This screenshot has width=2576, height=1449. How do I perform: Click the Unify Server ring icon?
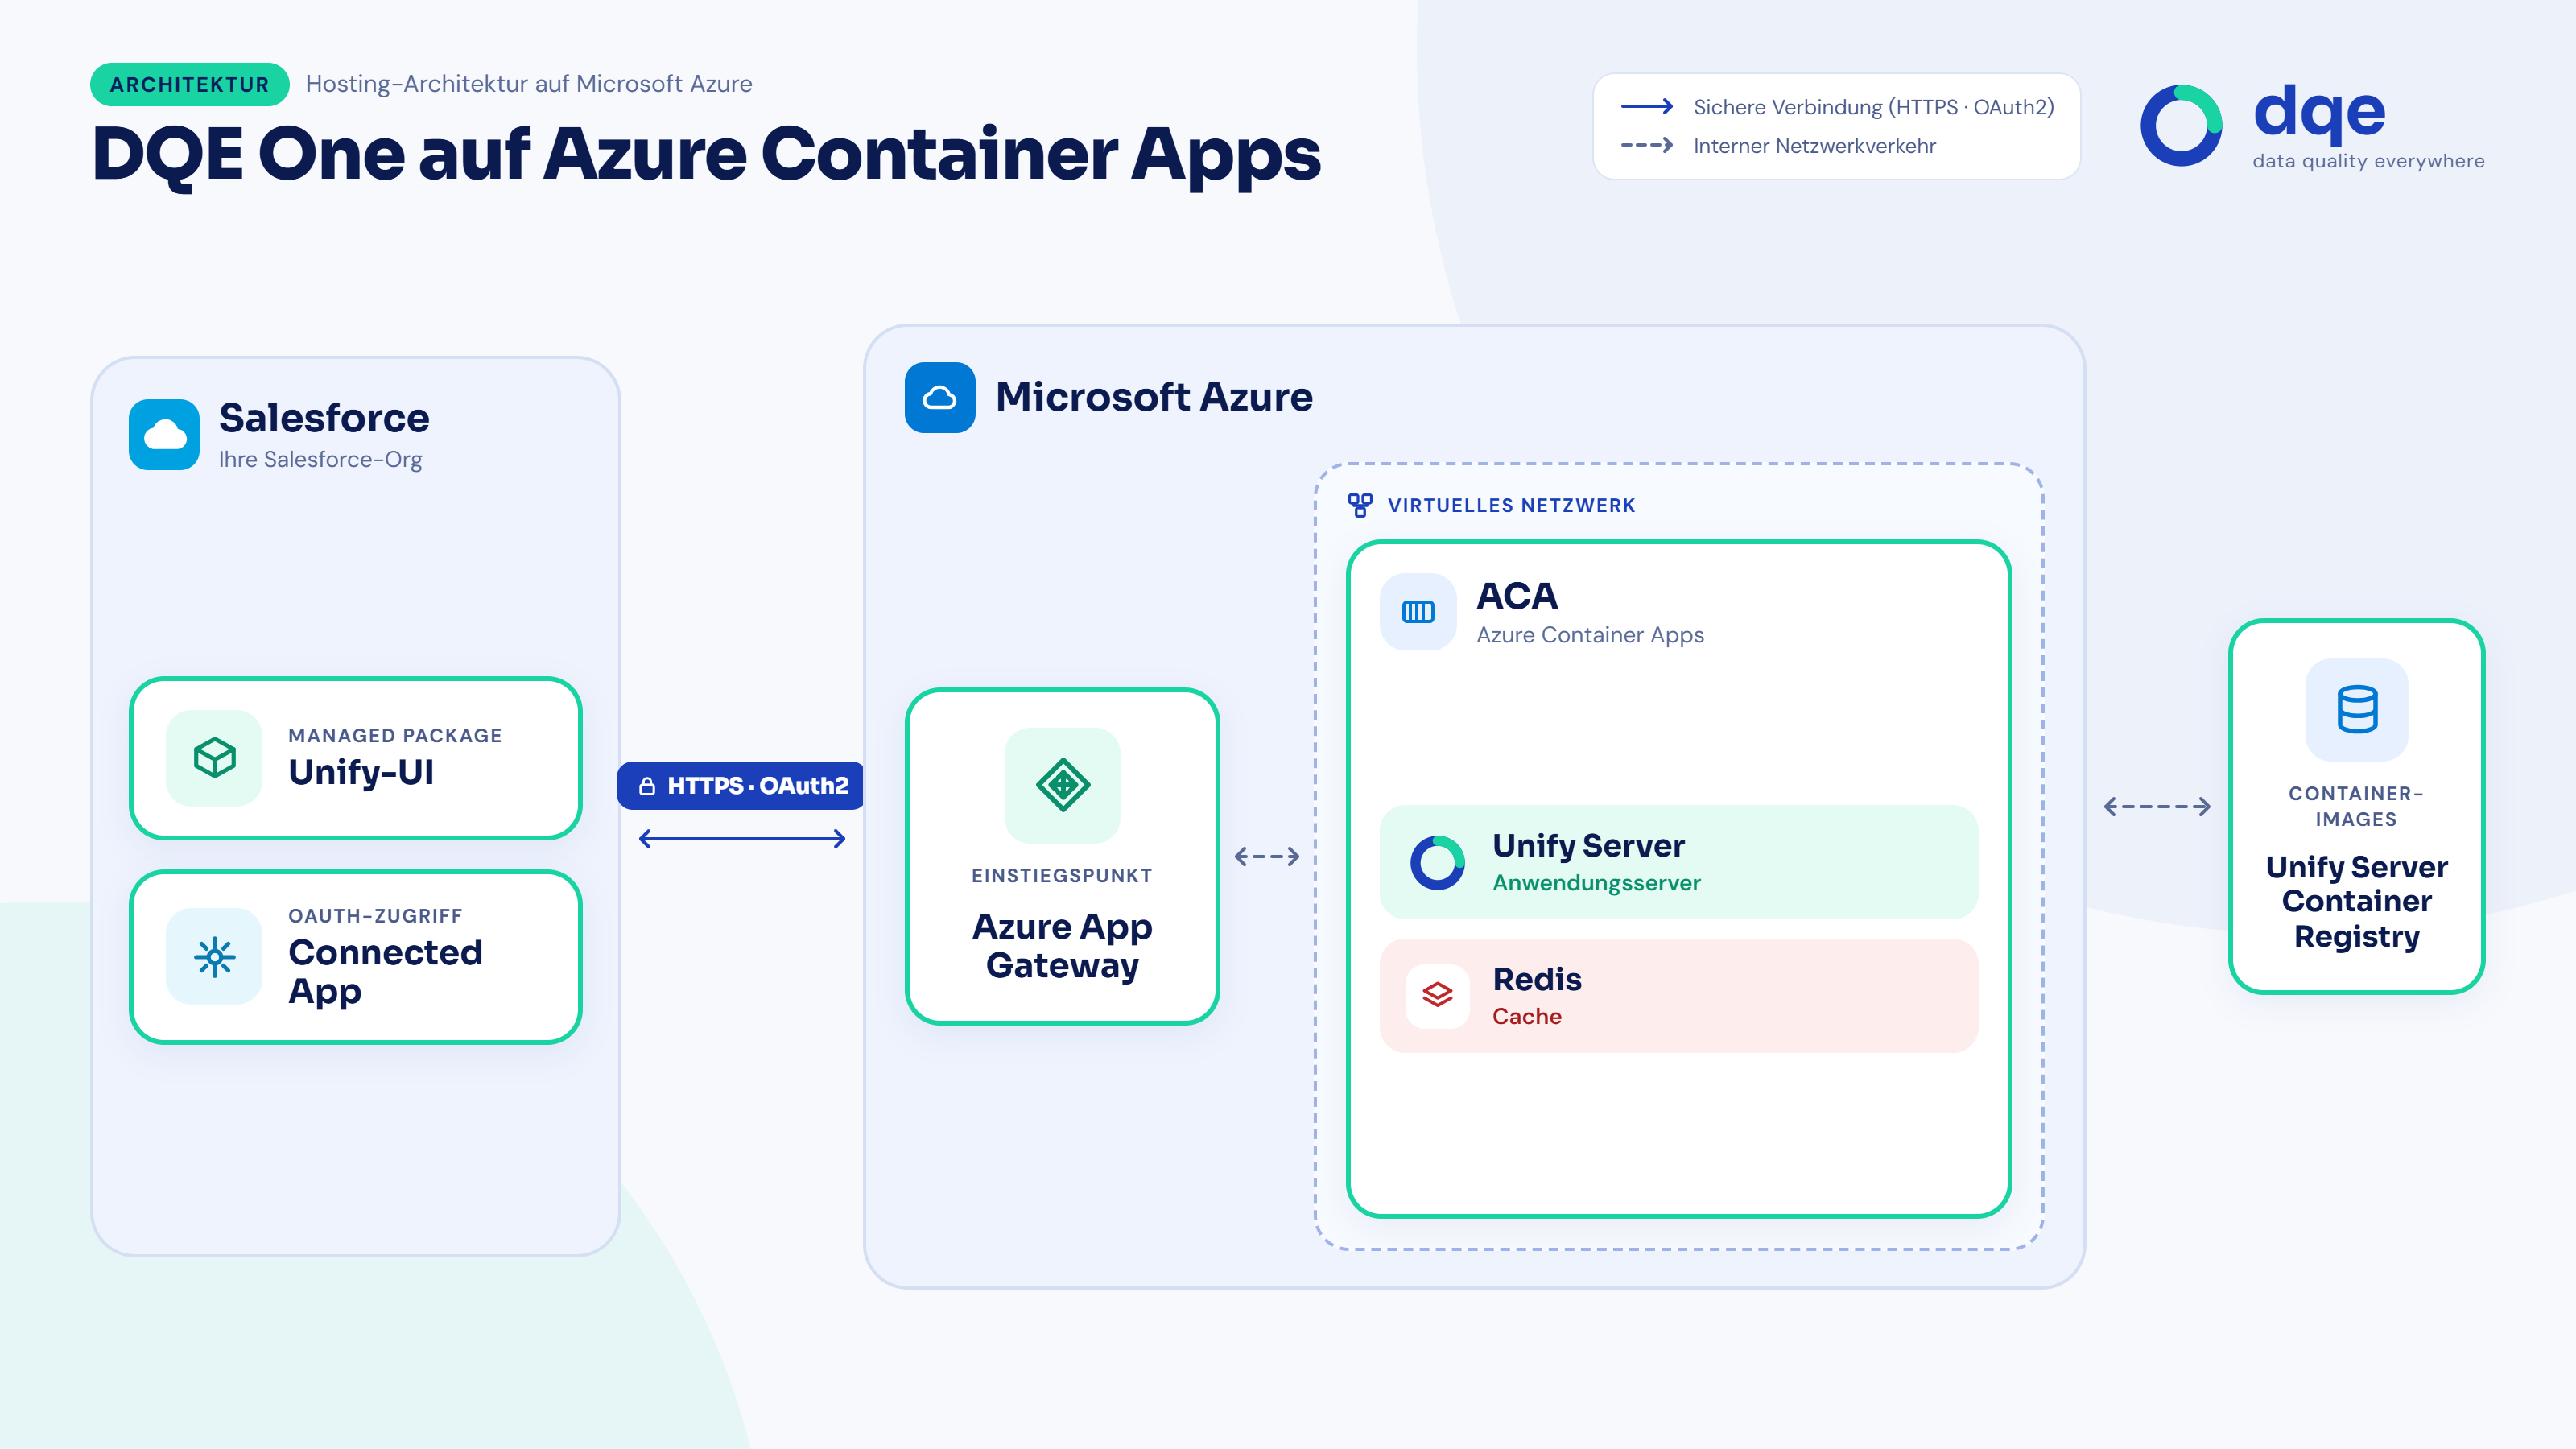1438,862
